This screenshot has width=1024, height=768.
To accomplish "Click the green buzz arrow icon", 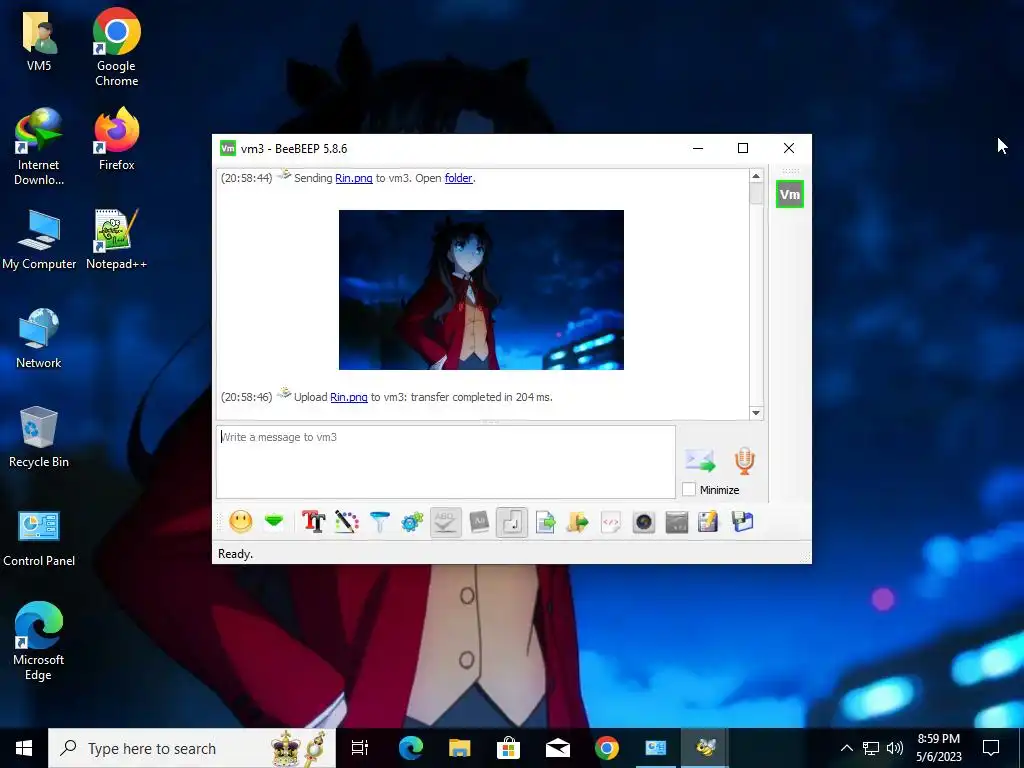I will [x=274, y=522].
